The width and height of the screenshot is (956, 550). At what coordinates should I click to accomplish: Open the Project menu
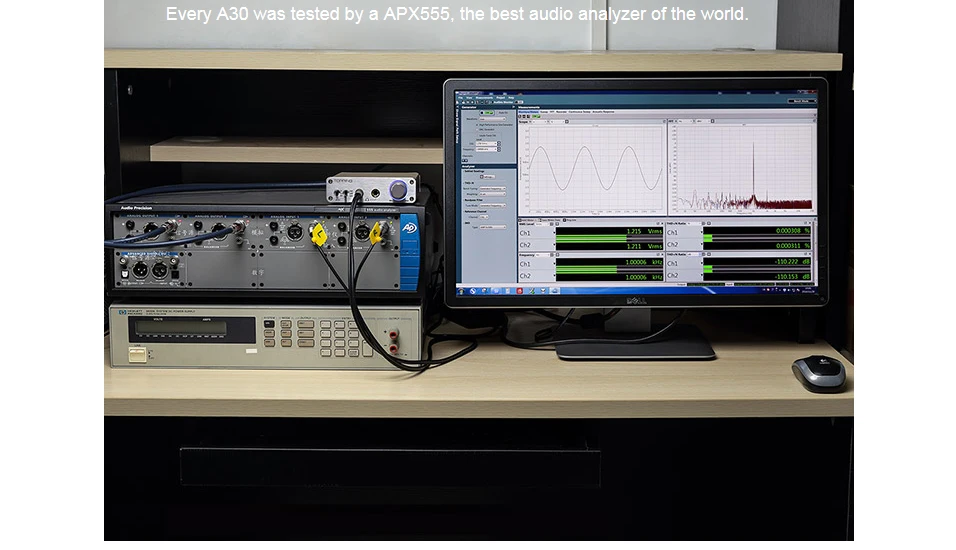click(x=501, y=98)
